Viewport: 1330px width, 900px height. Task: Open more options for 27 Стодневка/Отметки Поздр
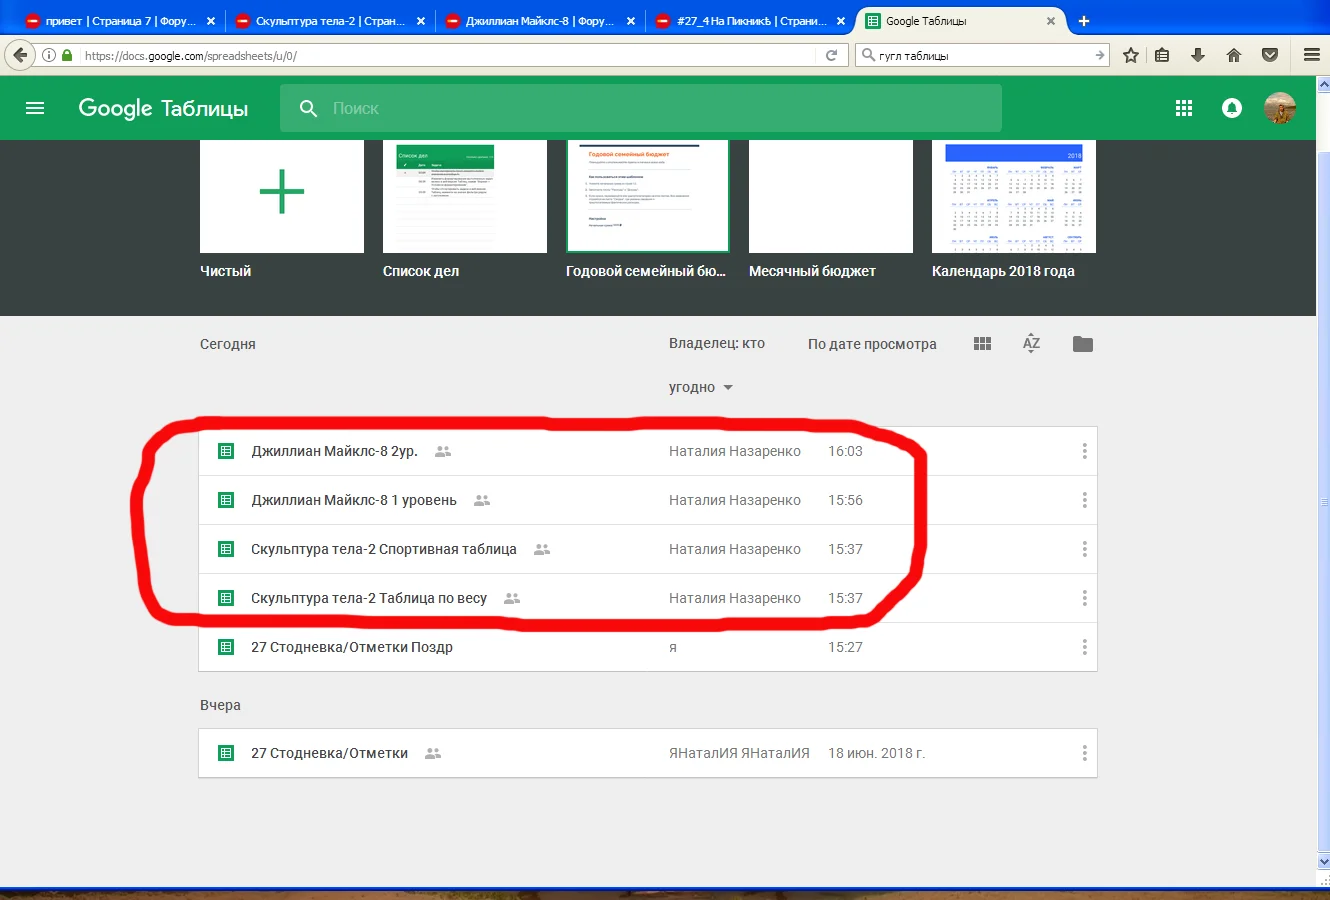[1084, 647]
